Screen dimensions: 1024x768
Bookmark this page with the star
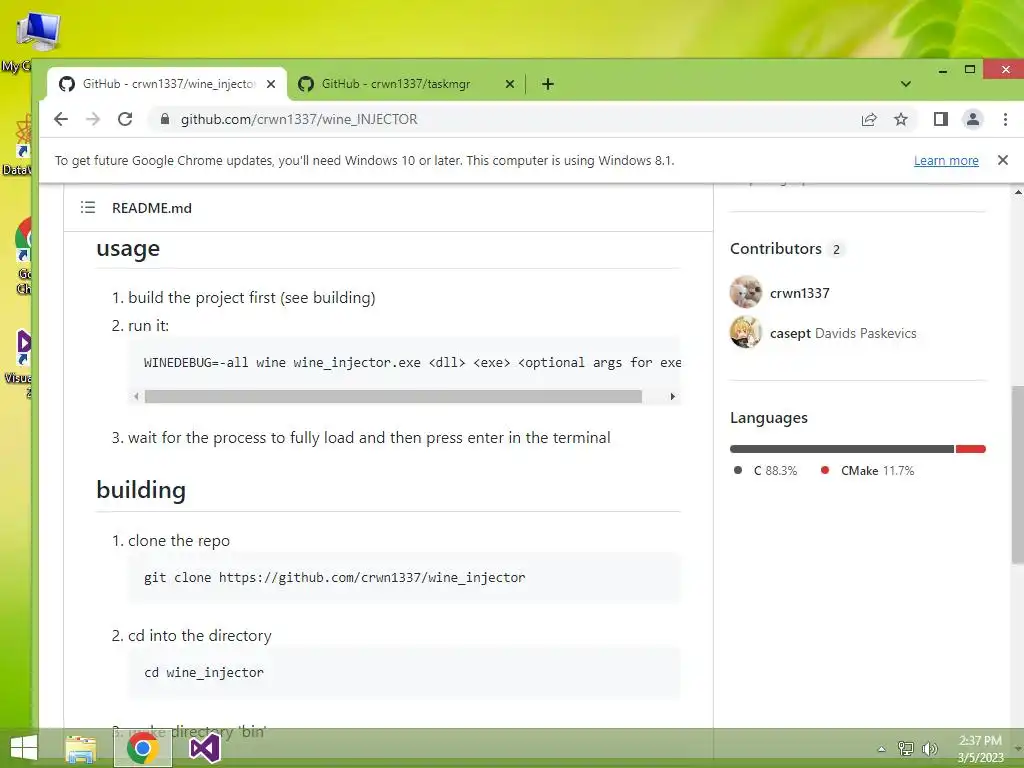(x=901, y=119)
